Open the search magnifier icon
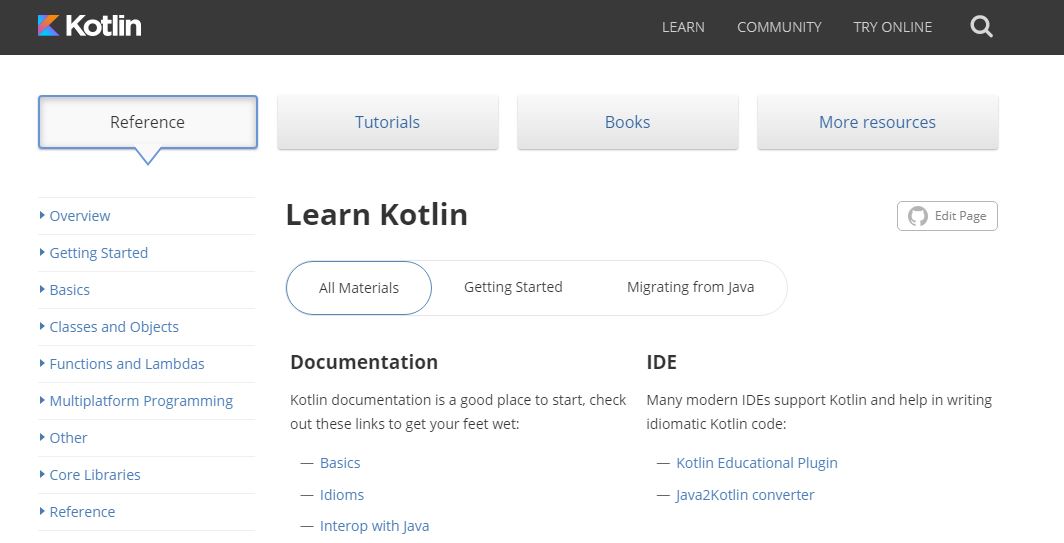The width and height of the screenshot is (1064, 543). tap(981, 26)
